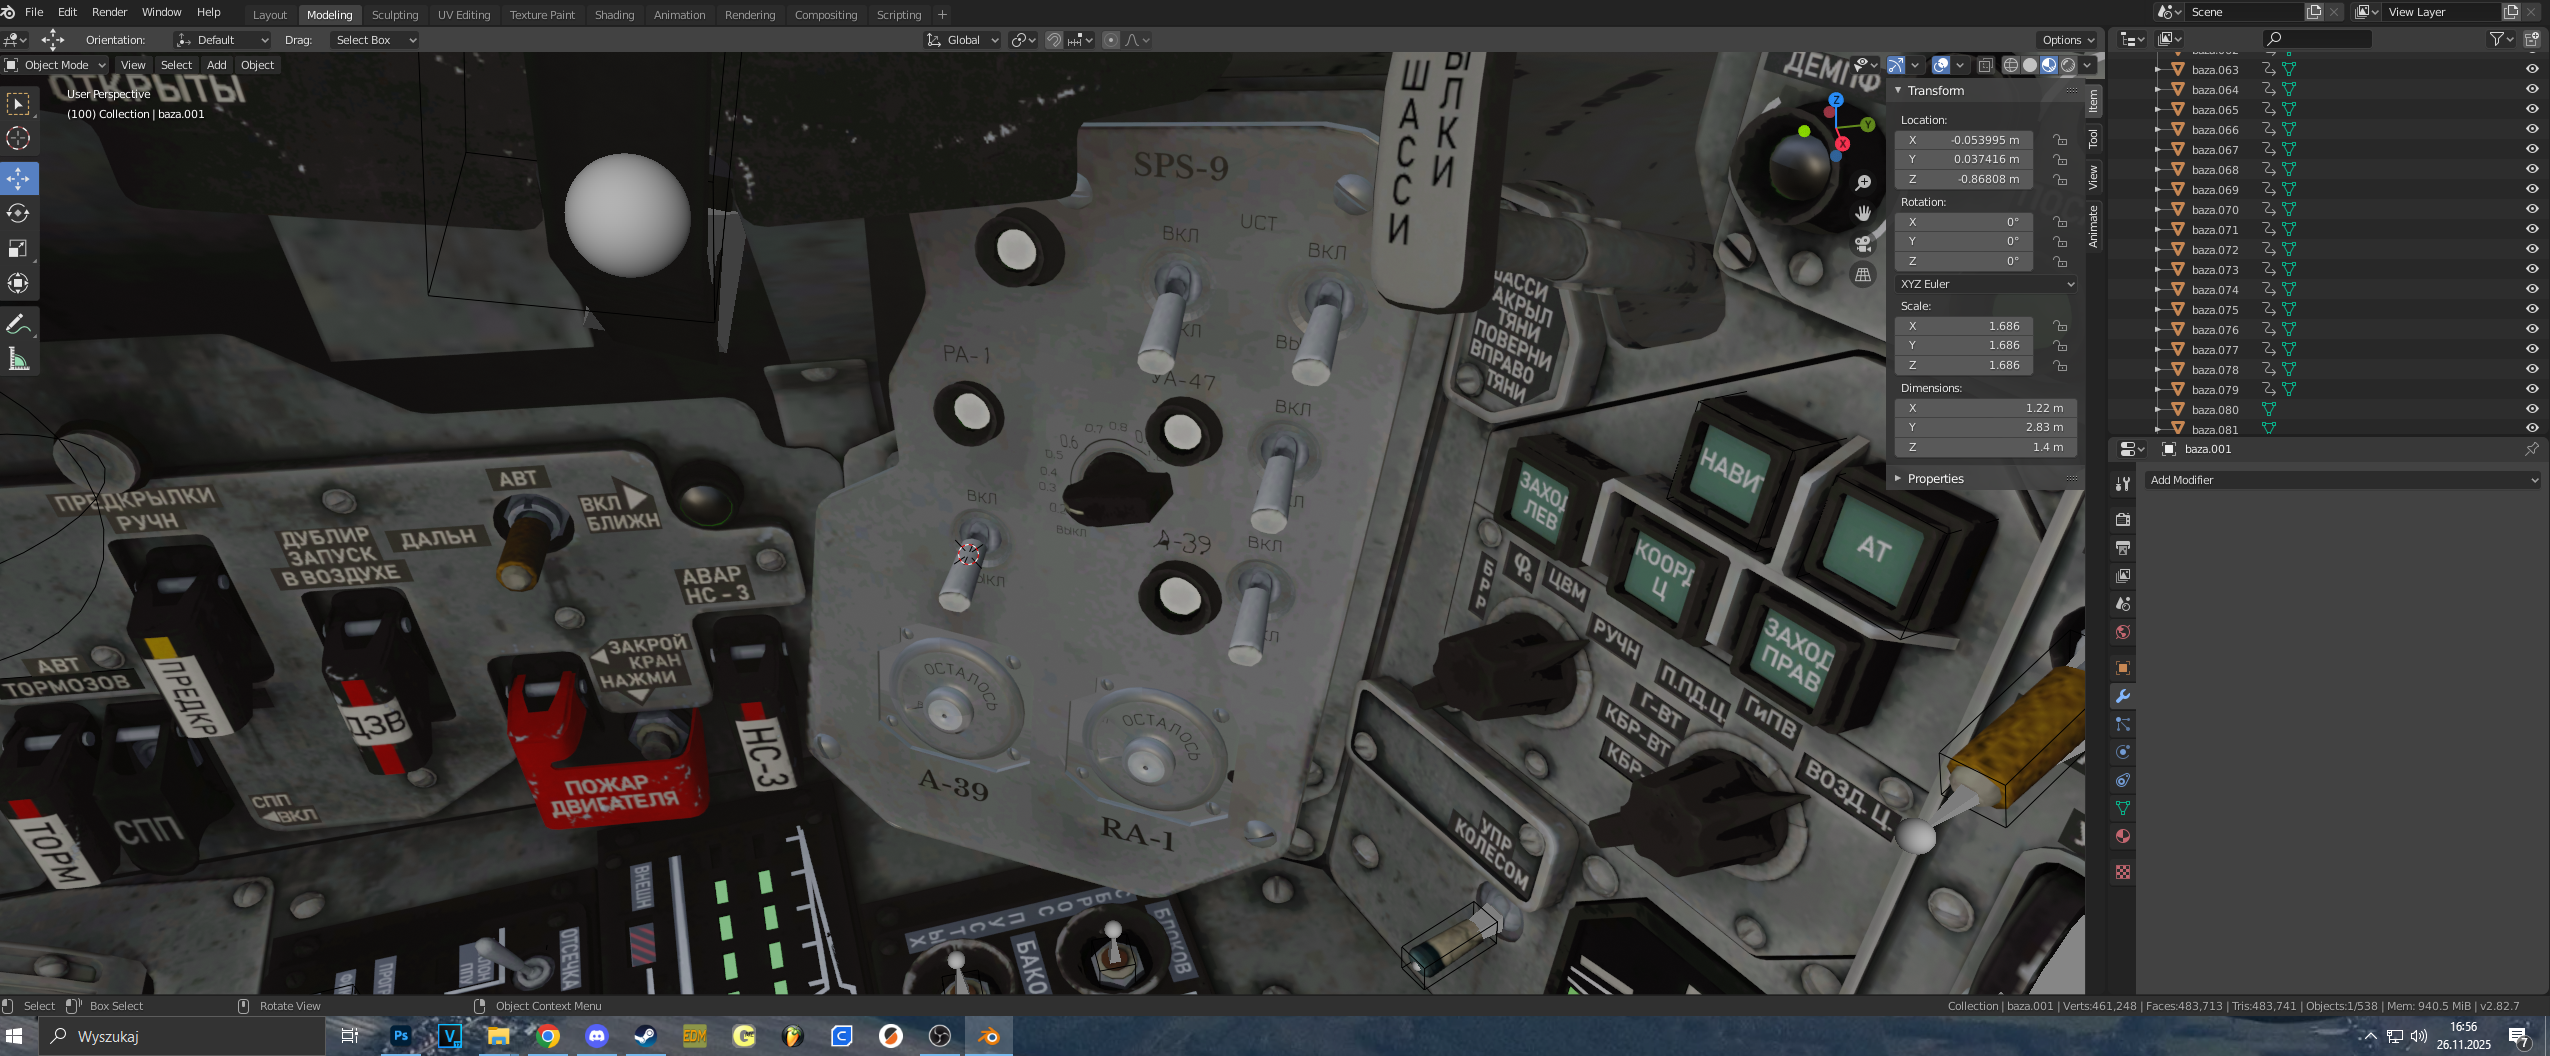Screen dimensions: 2550x1056
Task: Select the Cursor tool in left toolbar
Action: pos(18,139)
